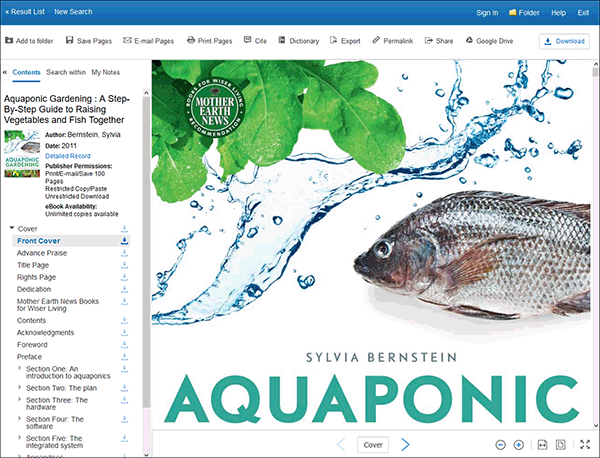The width and height of the screenshot is (600, 458).
Task: Expand Section Five: The integrated system
Action: (x=20, y=437)
